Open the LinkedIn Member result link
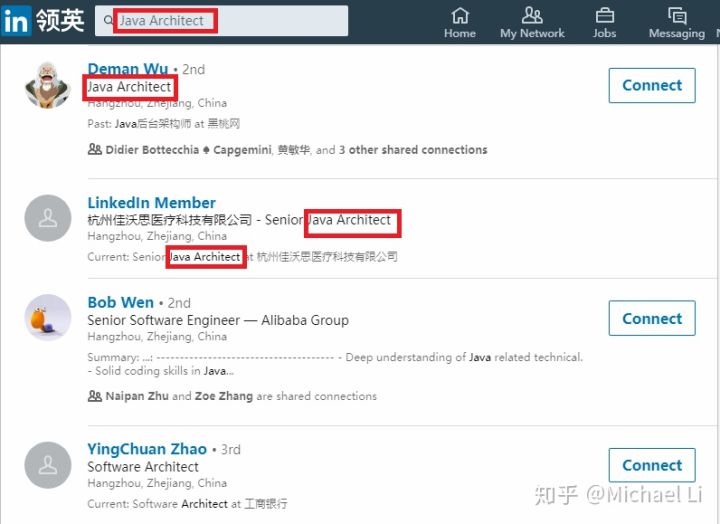Image resolution: width=720 pixels, height=524 pixels. (x=152, y=203)
